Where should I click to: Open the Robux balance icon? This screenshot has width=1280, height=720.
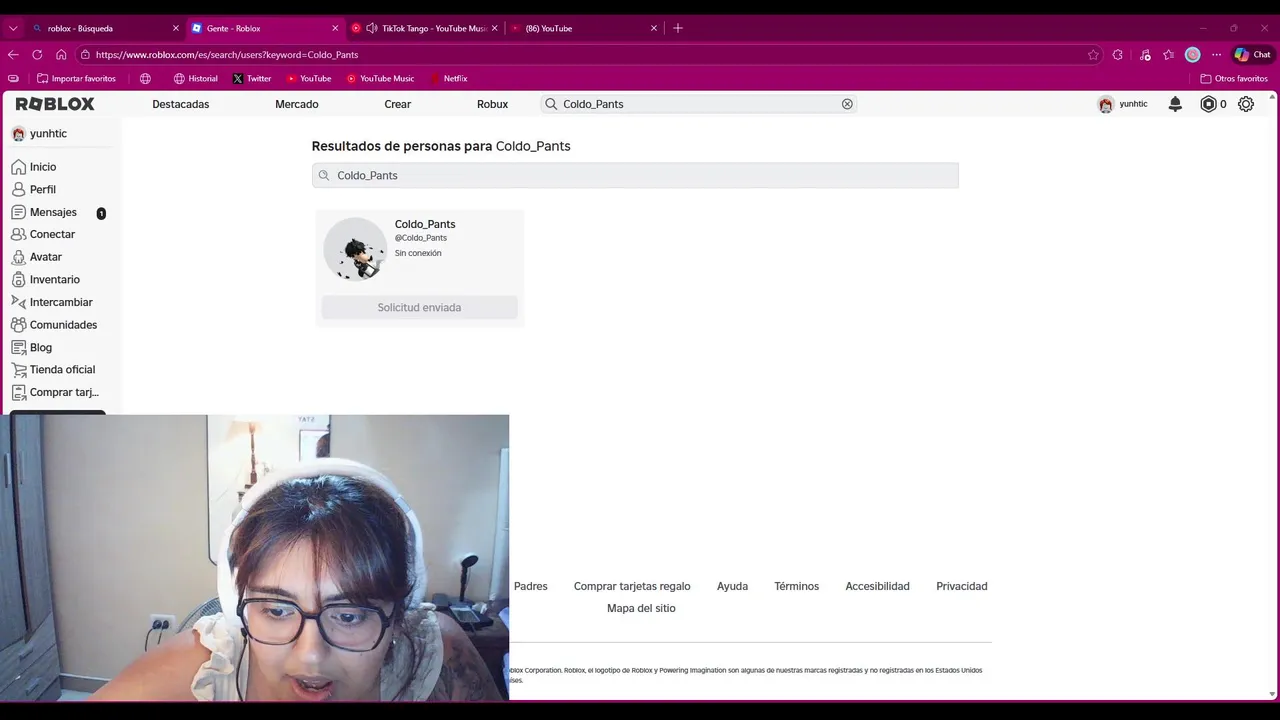click(x=1208, y=104)
